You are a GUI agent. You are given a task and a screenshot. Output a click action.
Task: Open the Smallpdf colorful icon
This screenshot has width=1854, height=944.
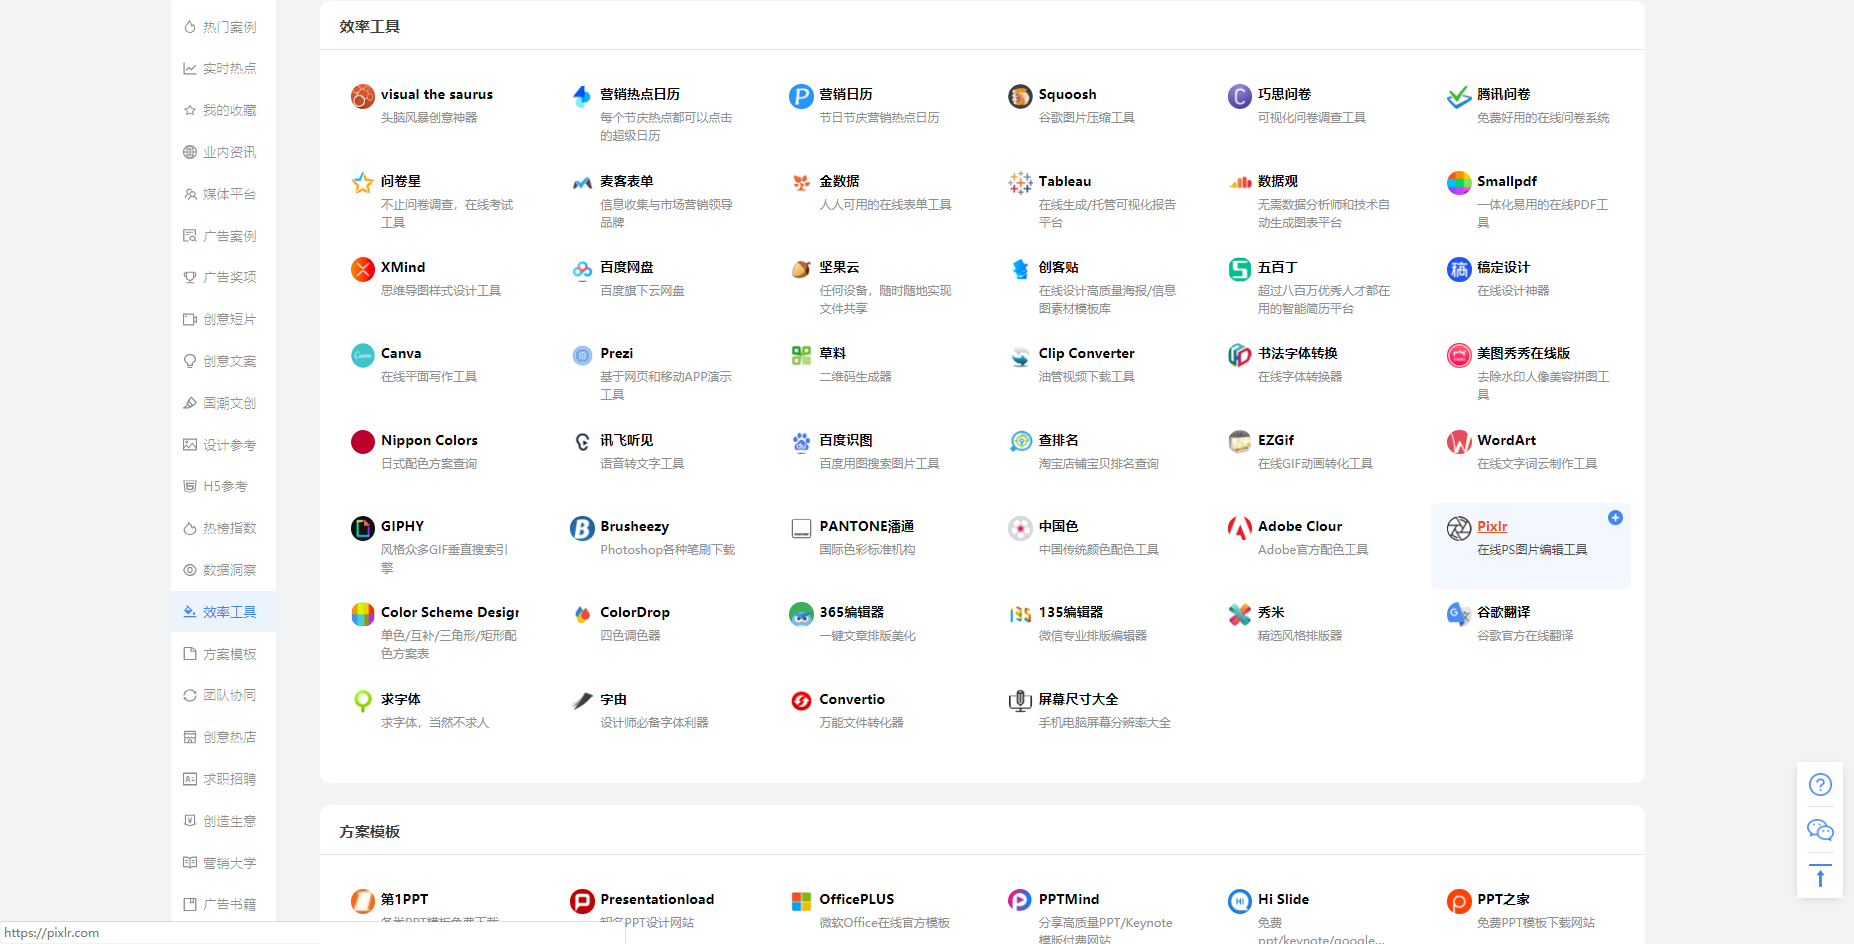coord(1459,183)
